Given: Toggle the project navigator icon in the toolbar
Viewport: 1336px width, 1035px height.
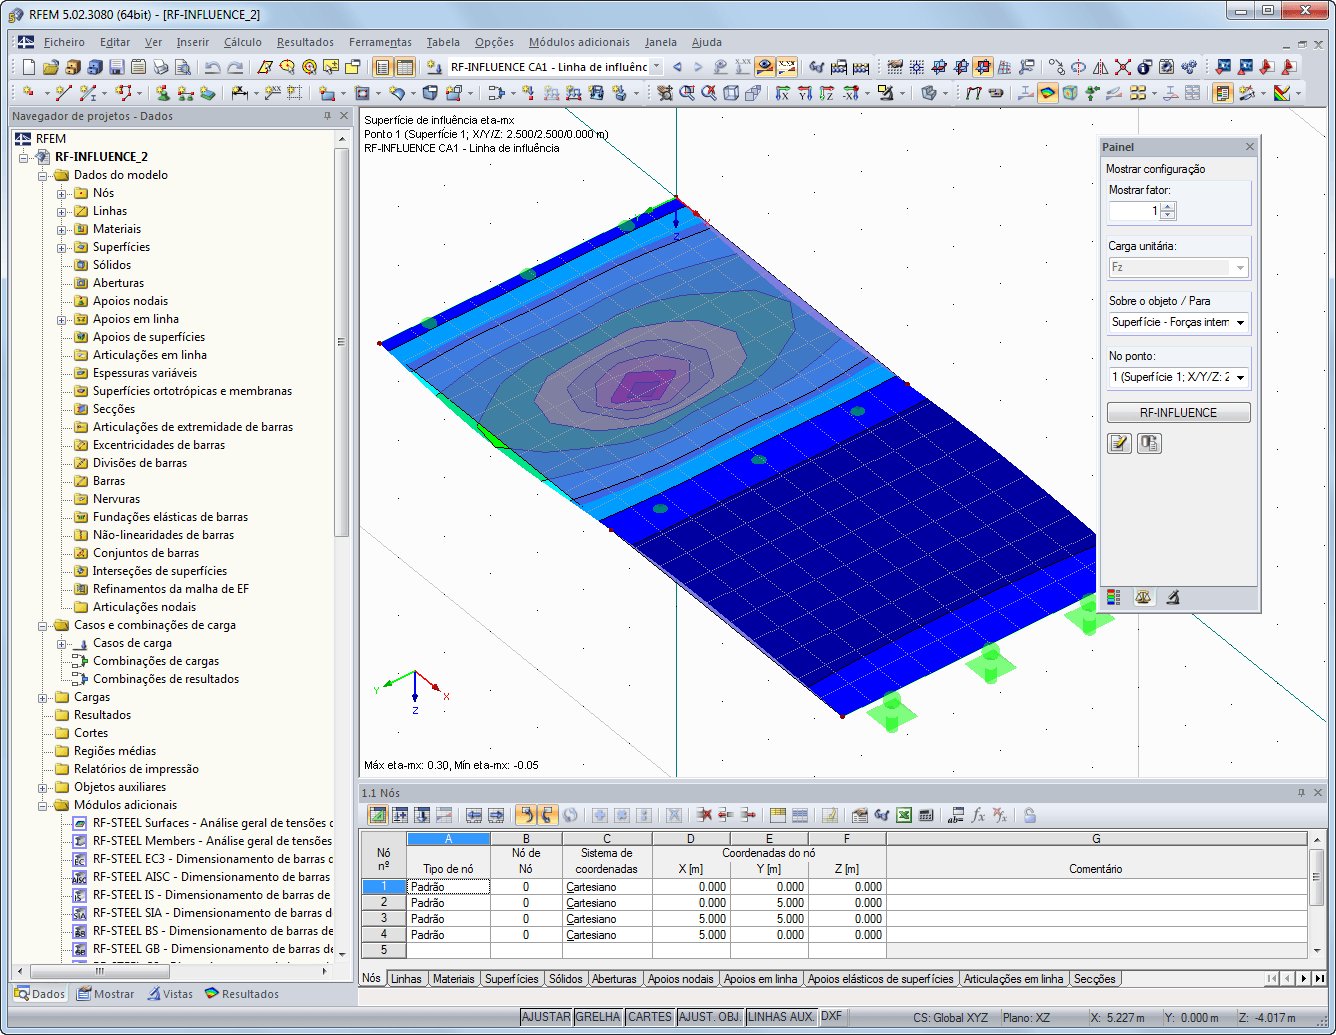Looking at the screenshot, I should tap(382, 67).
